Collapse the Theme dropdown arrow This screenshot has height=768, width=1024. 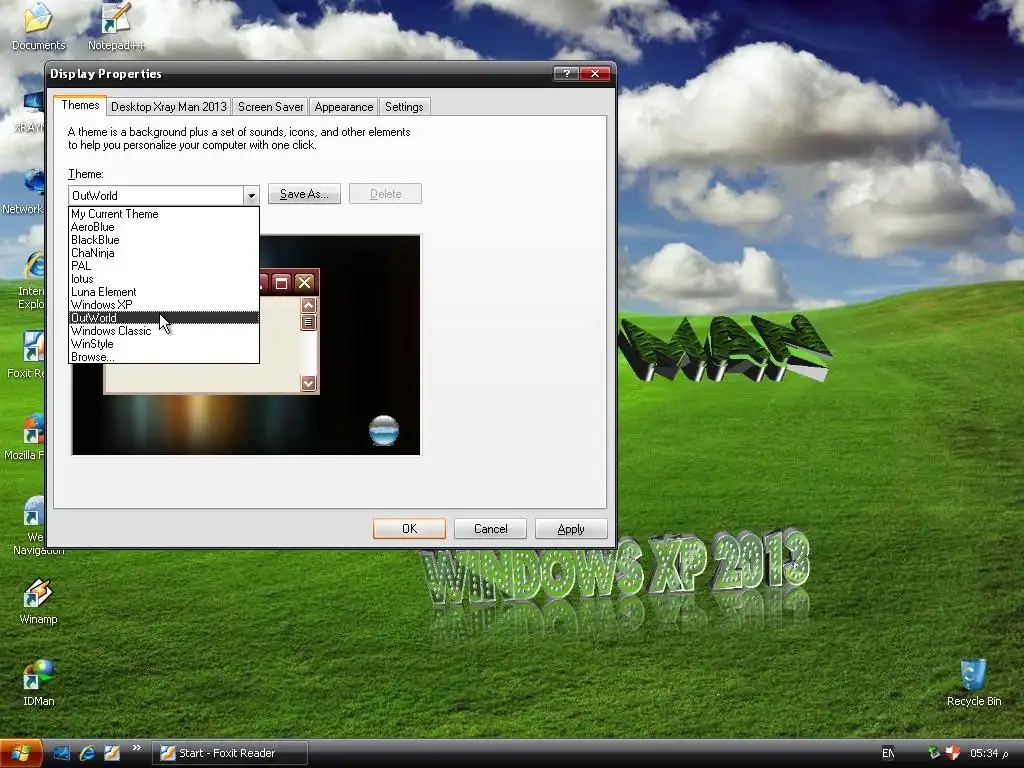[x=251, y=195]
